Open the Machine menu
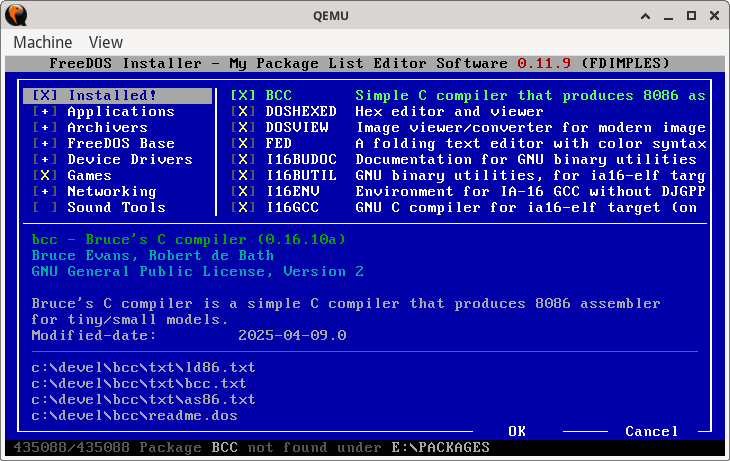Viewport: 730px width, 461px height. click(43, 42)
